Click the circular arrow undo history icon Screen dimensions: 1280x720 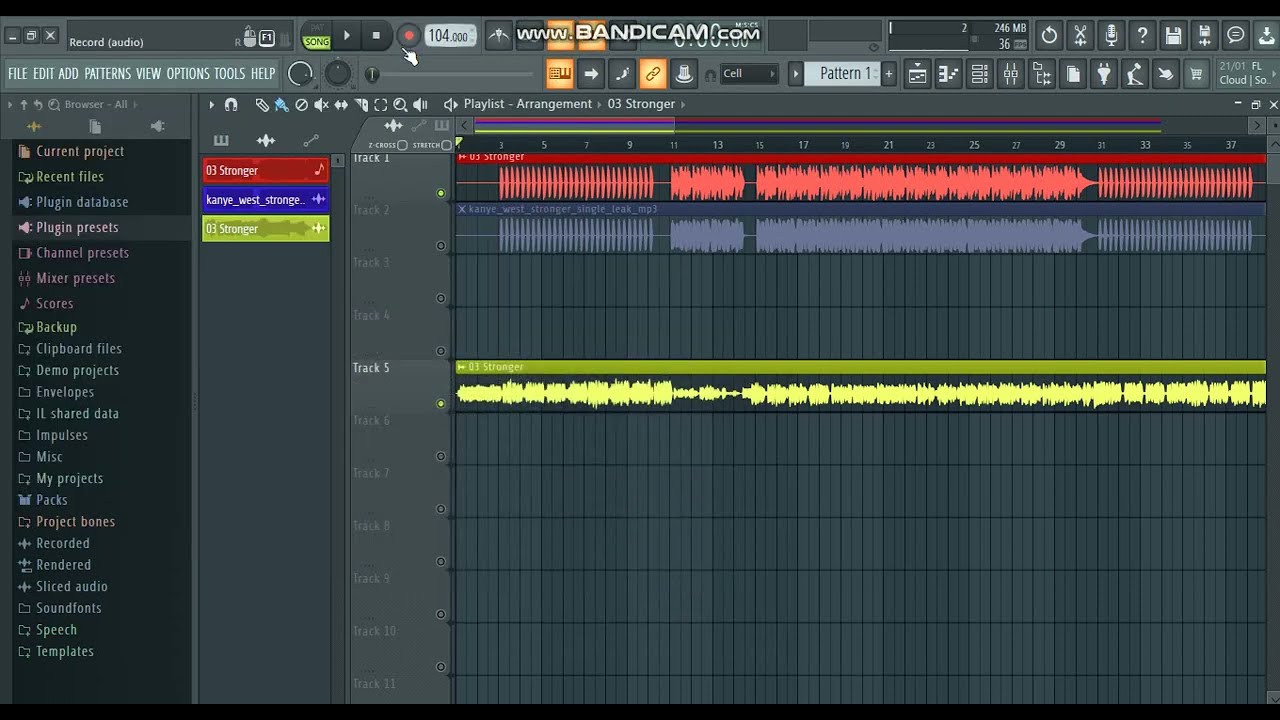(1049, 36)
